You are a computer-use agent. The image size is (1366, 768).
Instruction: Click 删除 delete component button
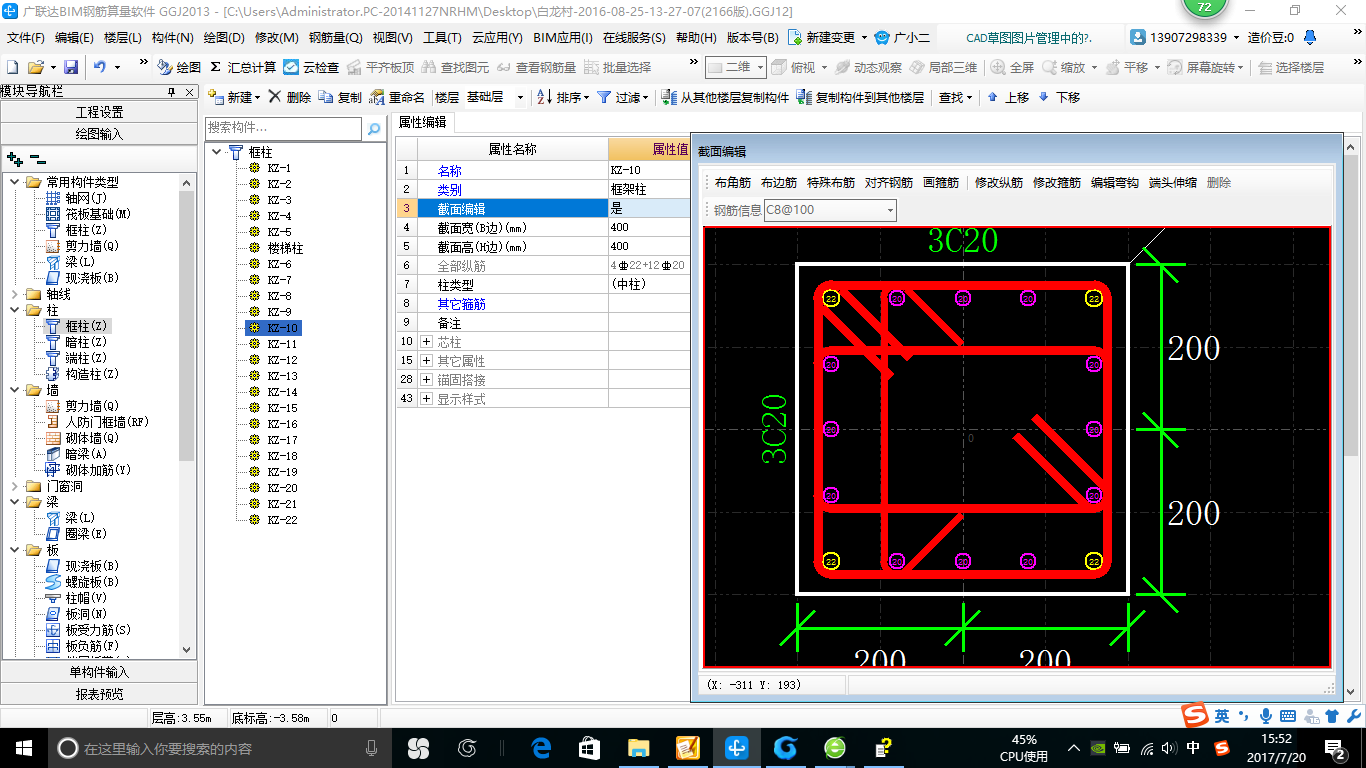[x=290, y=97]
